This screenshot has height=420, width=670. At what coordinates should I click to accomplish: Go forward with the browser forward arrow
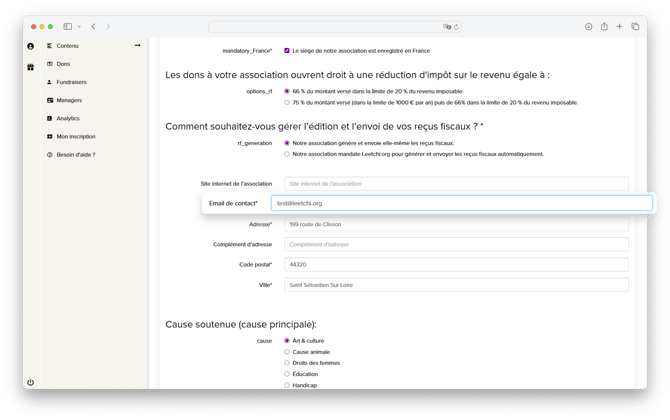[108, 26]
